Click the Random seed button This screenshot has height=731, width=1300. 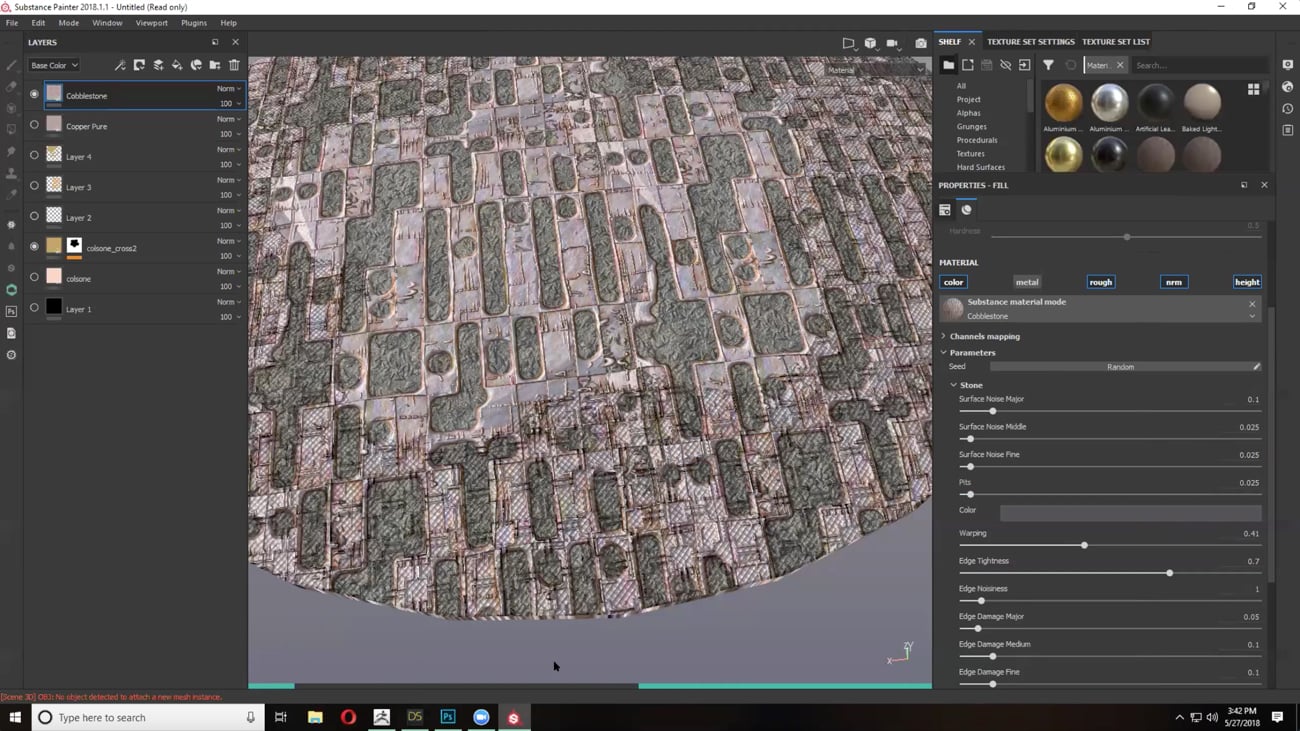(x=1119, y=367)
